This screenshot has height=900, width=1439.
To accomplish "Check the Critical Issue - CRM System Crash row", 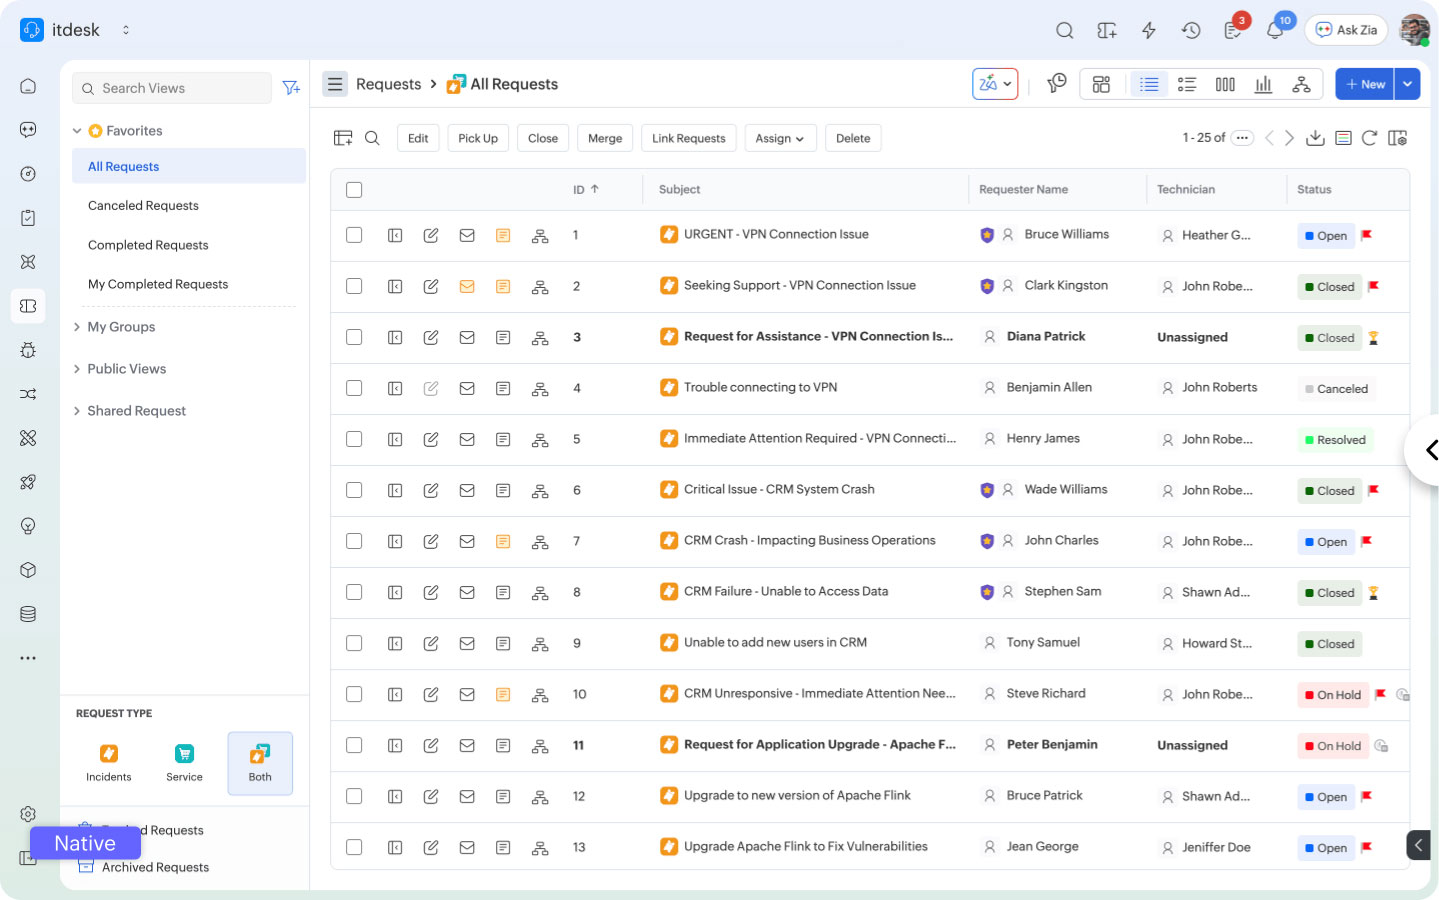I will (354, 490).
